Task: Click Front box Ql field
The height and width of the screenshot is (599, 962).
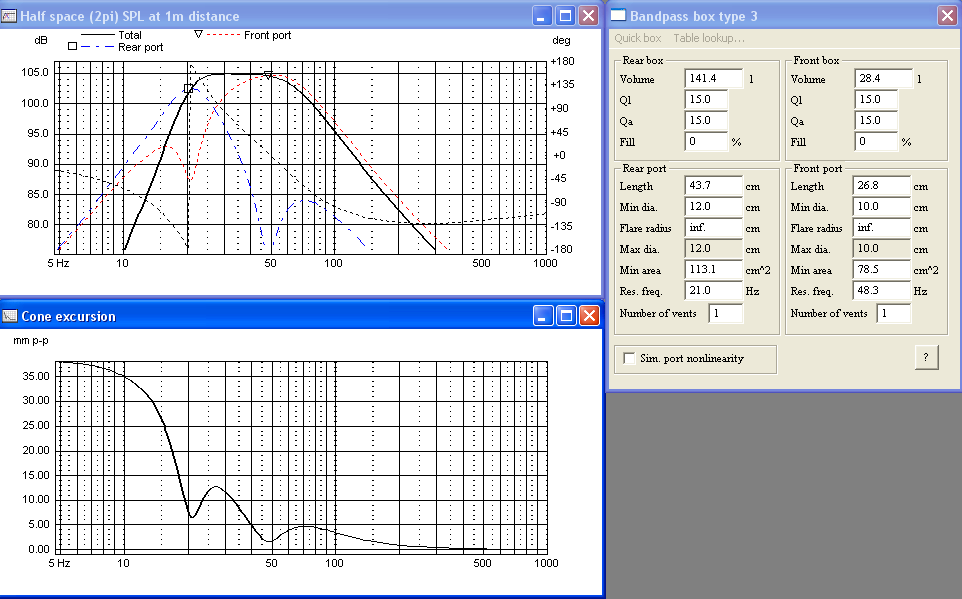Action: tap(876, 99)
